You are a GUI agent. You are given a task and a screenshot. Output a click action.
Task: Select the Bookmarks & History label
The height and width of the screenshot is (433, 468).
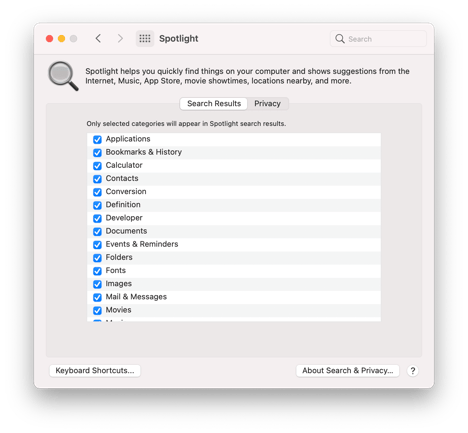pos(144,152)
